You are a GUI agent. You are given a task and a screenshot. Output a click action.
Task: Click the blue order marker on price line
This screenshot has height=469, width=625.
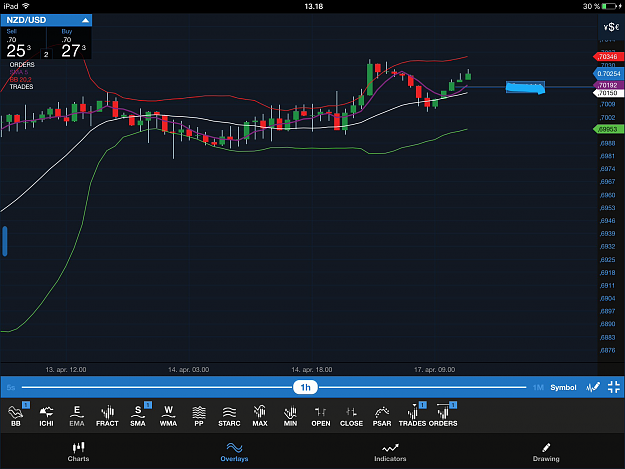[525, 87]
